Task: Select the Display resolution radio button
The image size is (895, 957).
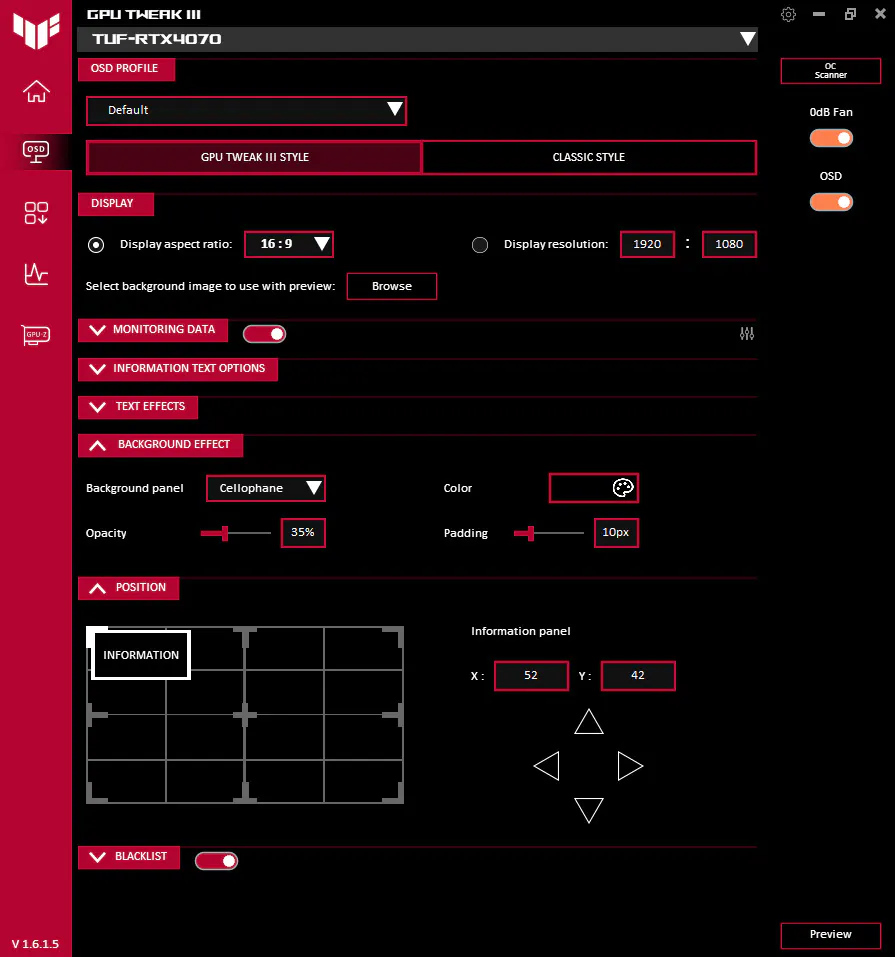Action: (x=480, y=245)
